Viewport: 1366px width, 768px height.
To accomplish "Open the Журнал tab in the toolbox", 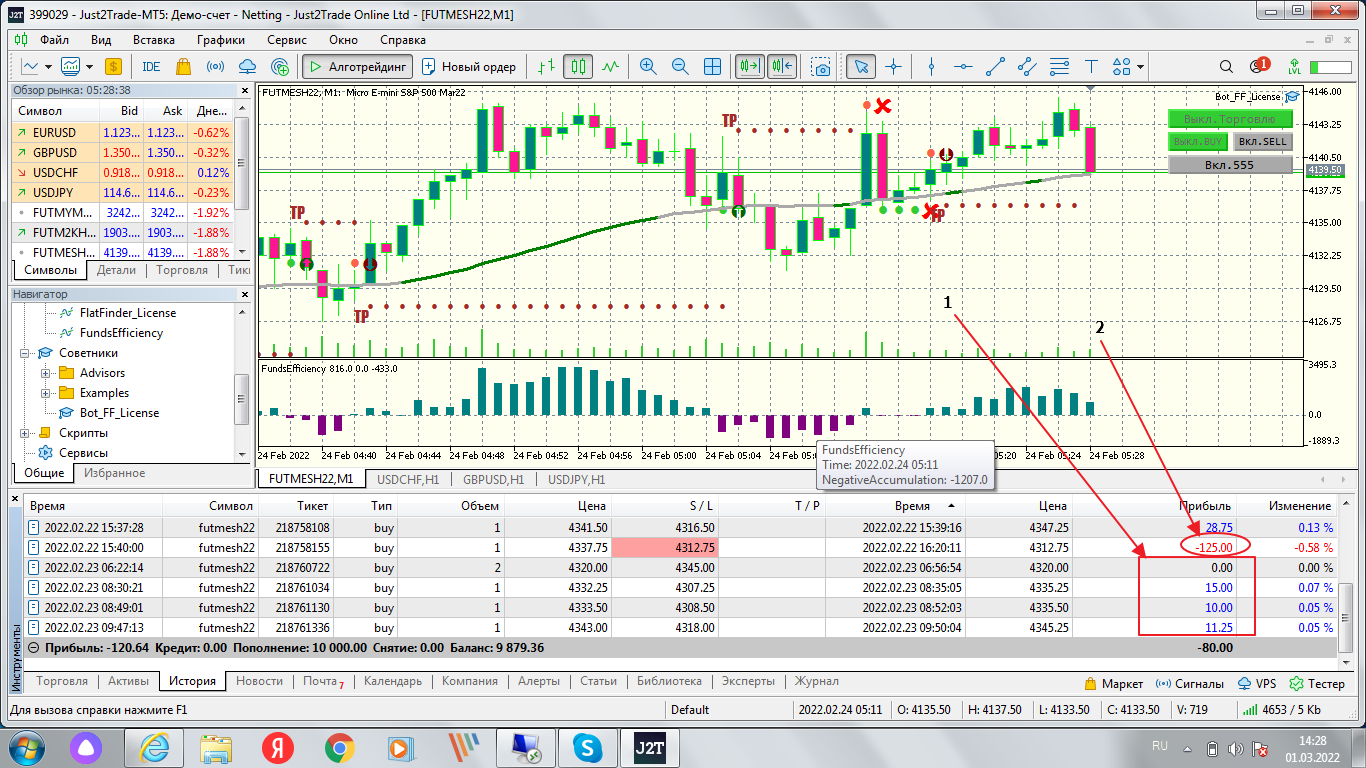I will pos(816,682).
